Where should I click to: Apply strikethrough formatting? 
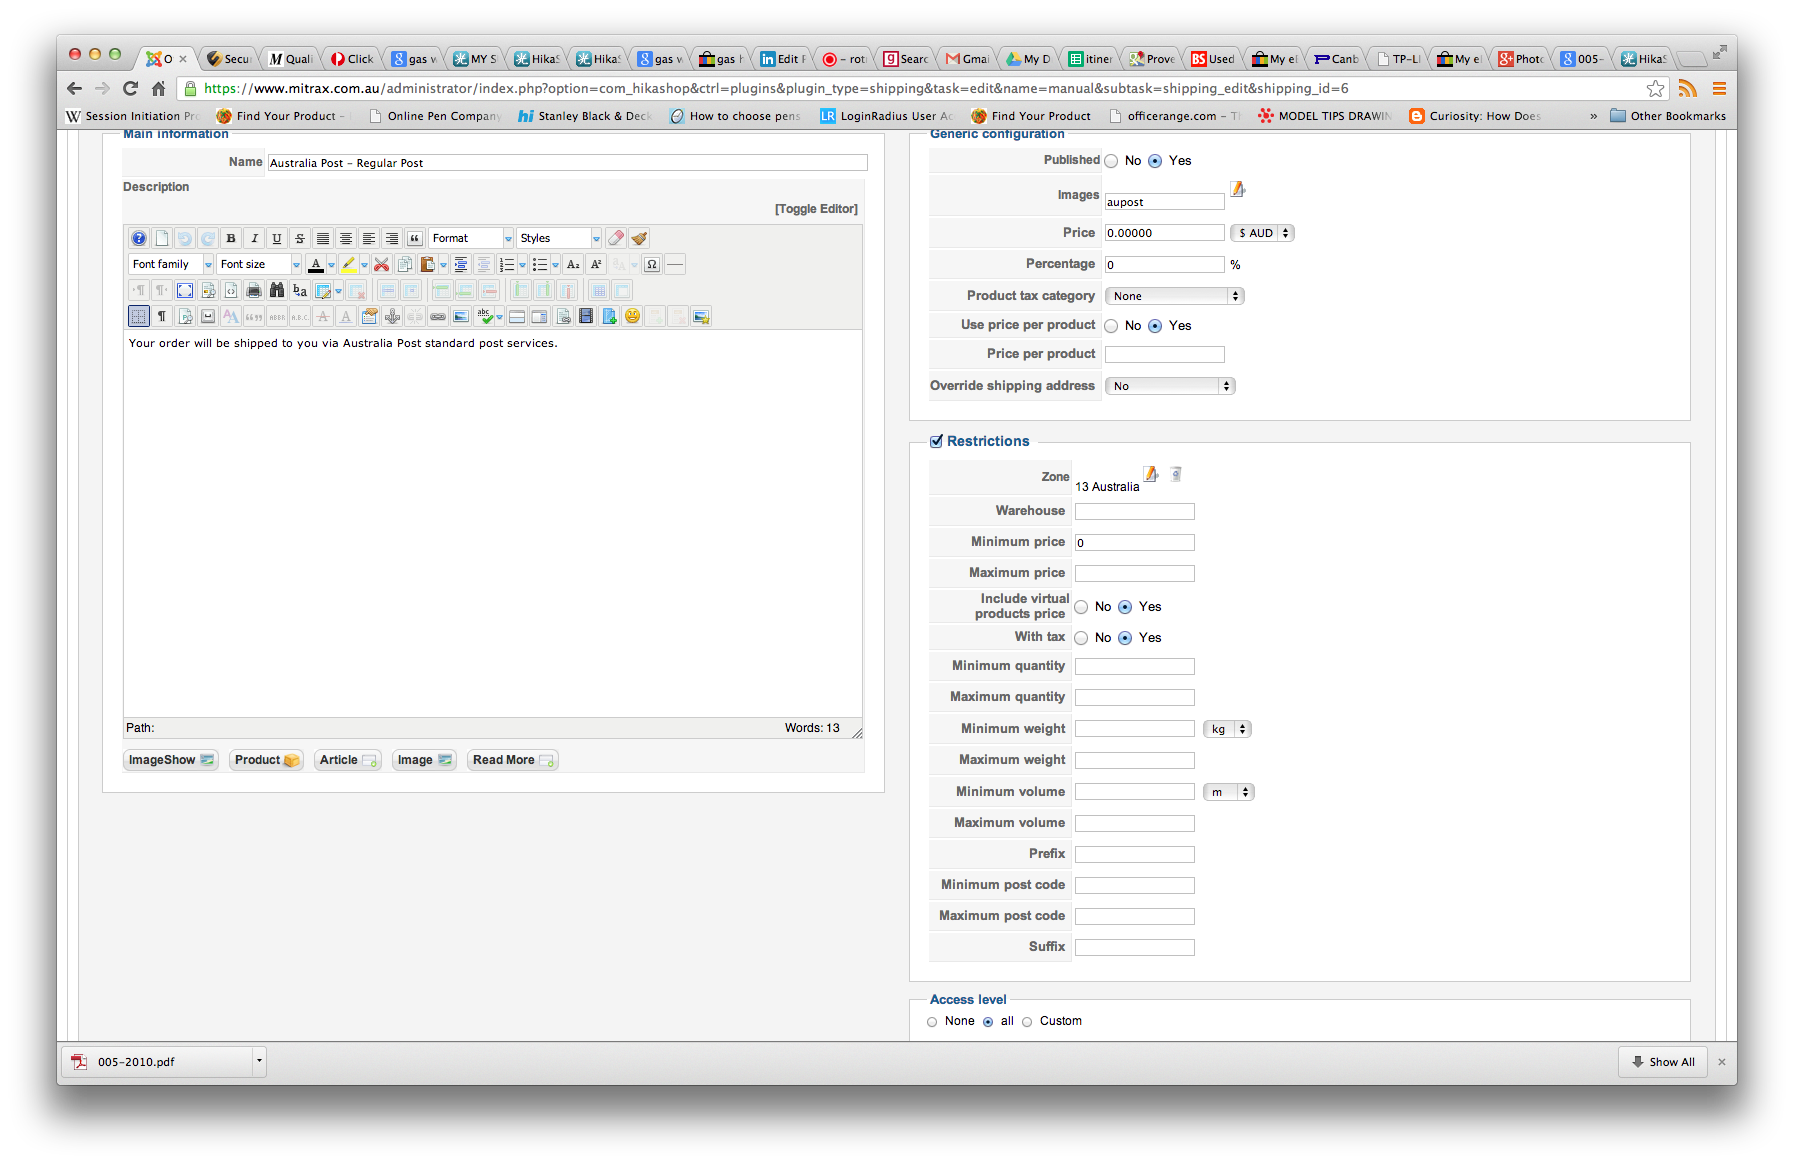tap(300, 238)
